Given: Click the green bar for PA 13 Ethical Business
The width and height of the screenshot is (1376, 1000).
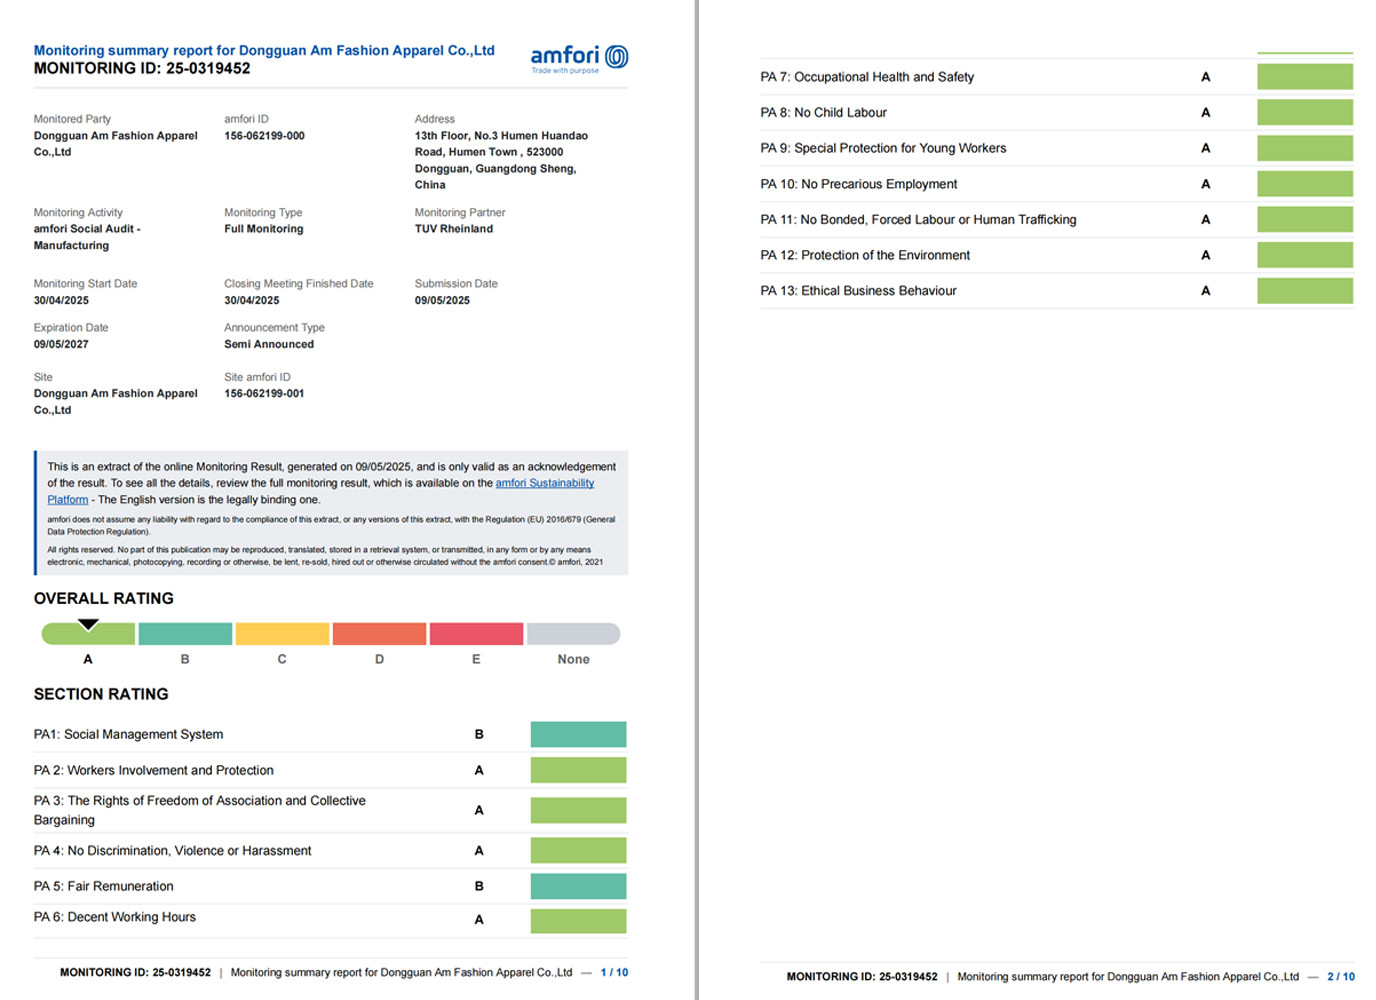Looking at the screenshot, I should (x=1305, y=291).
